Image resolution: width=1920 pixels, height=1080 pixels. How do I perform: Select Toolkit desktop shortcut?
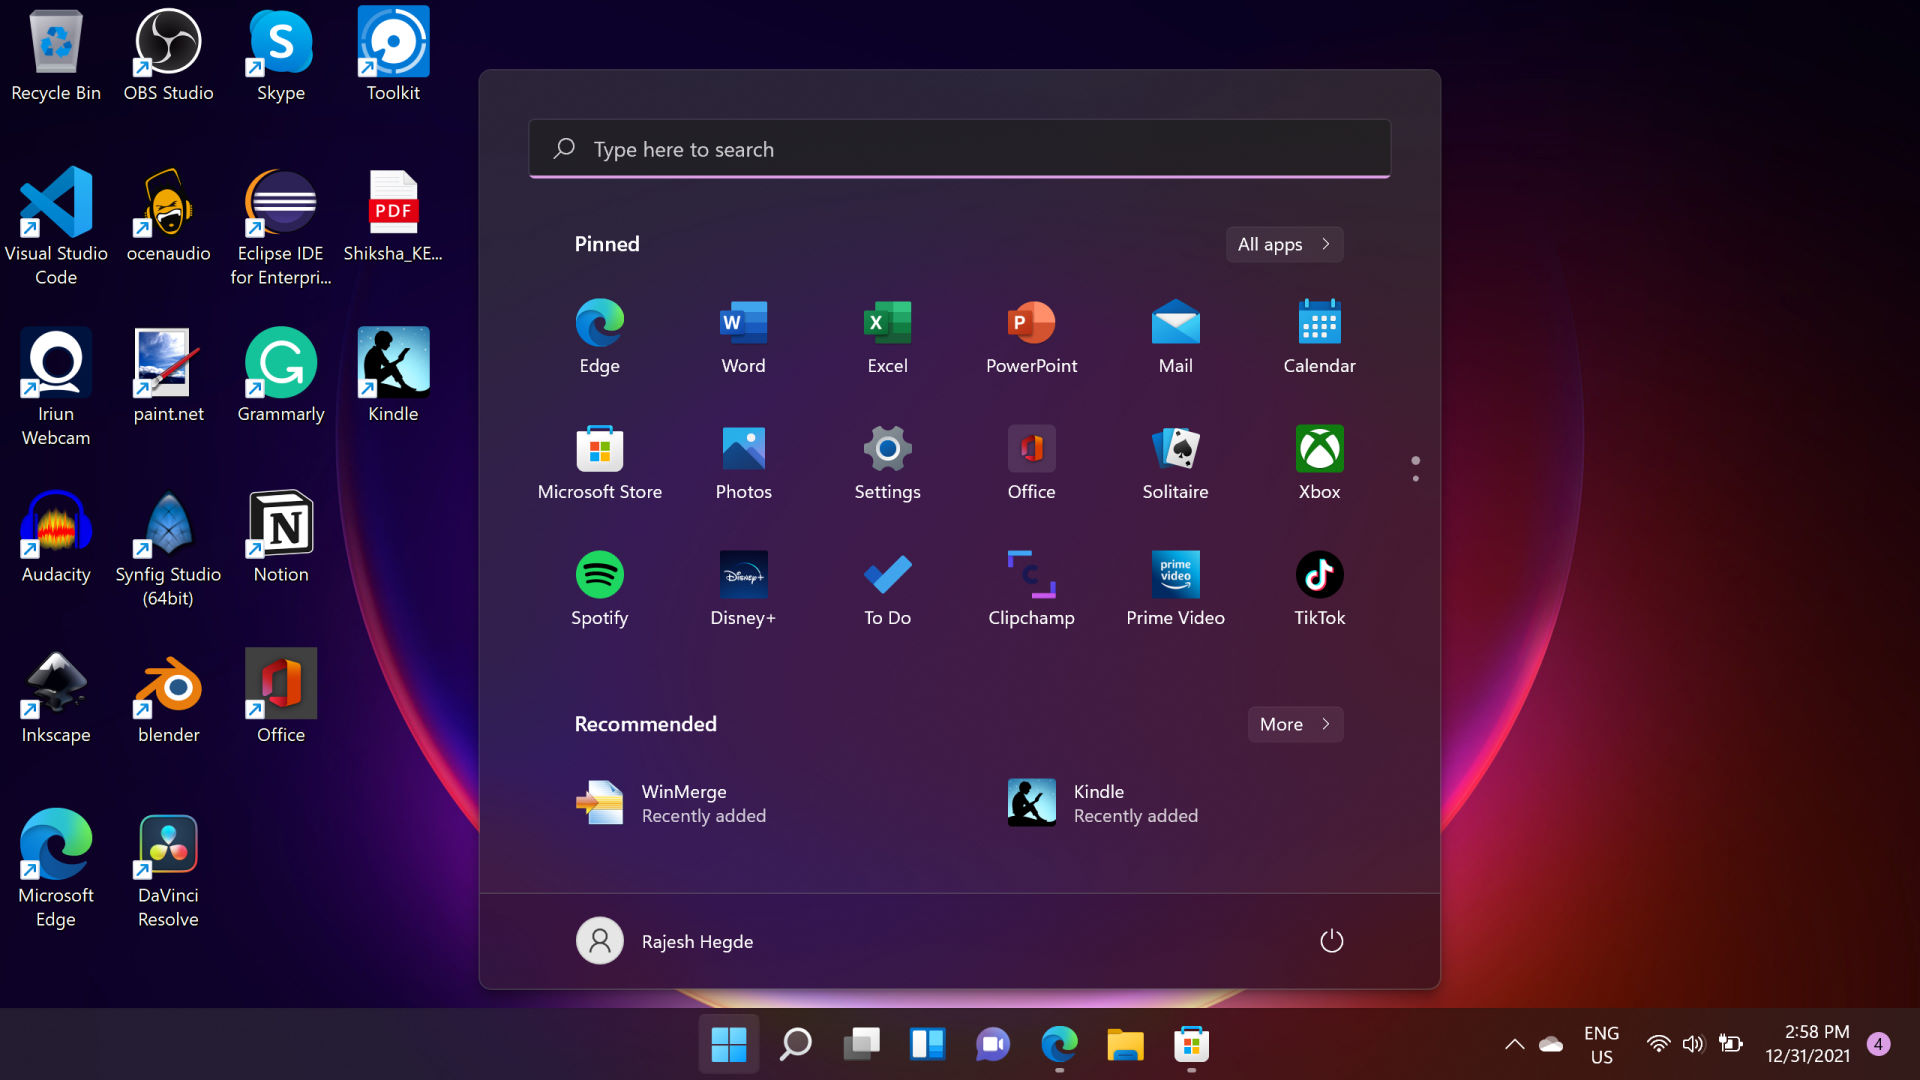tap(393, 56)
